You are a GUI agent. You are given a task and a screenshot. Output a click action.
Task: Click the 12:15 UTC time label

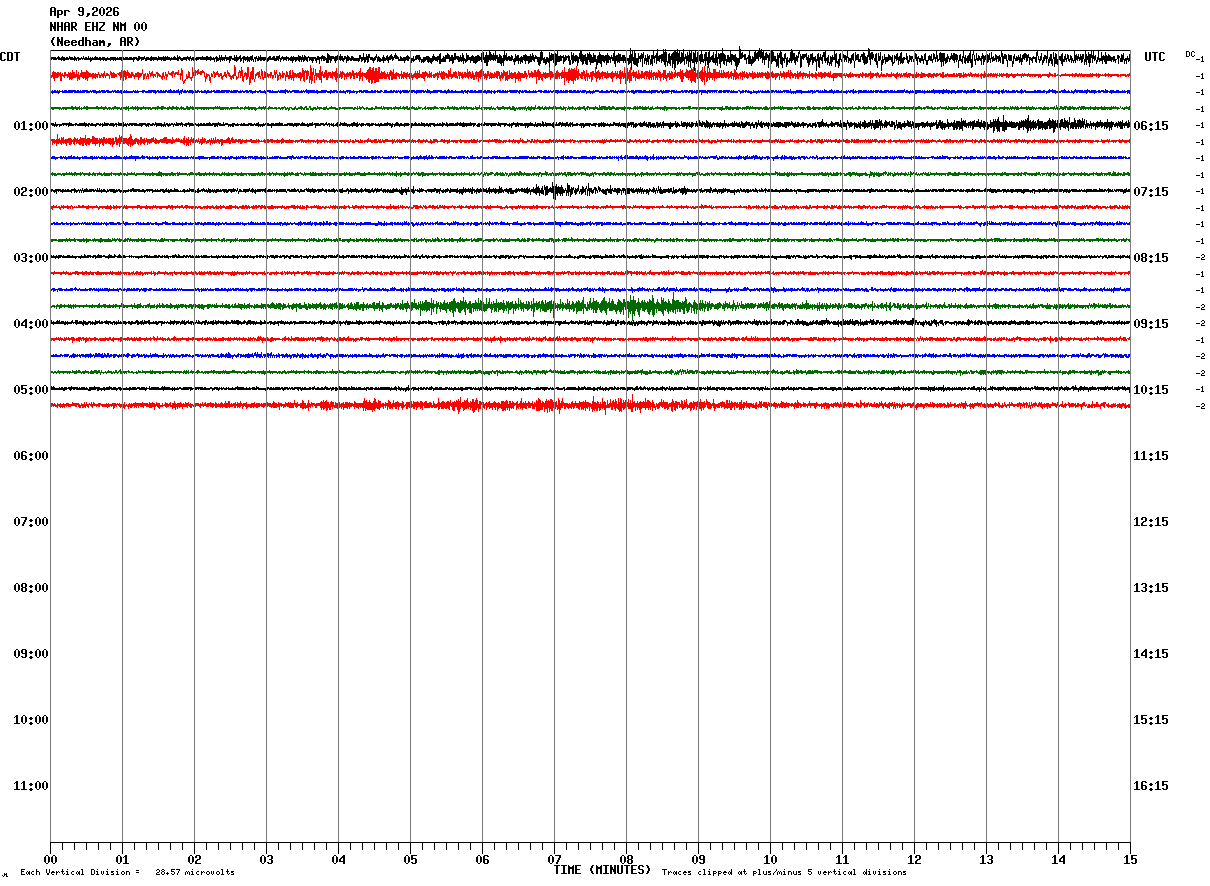click(x=1151, y=522)
